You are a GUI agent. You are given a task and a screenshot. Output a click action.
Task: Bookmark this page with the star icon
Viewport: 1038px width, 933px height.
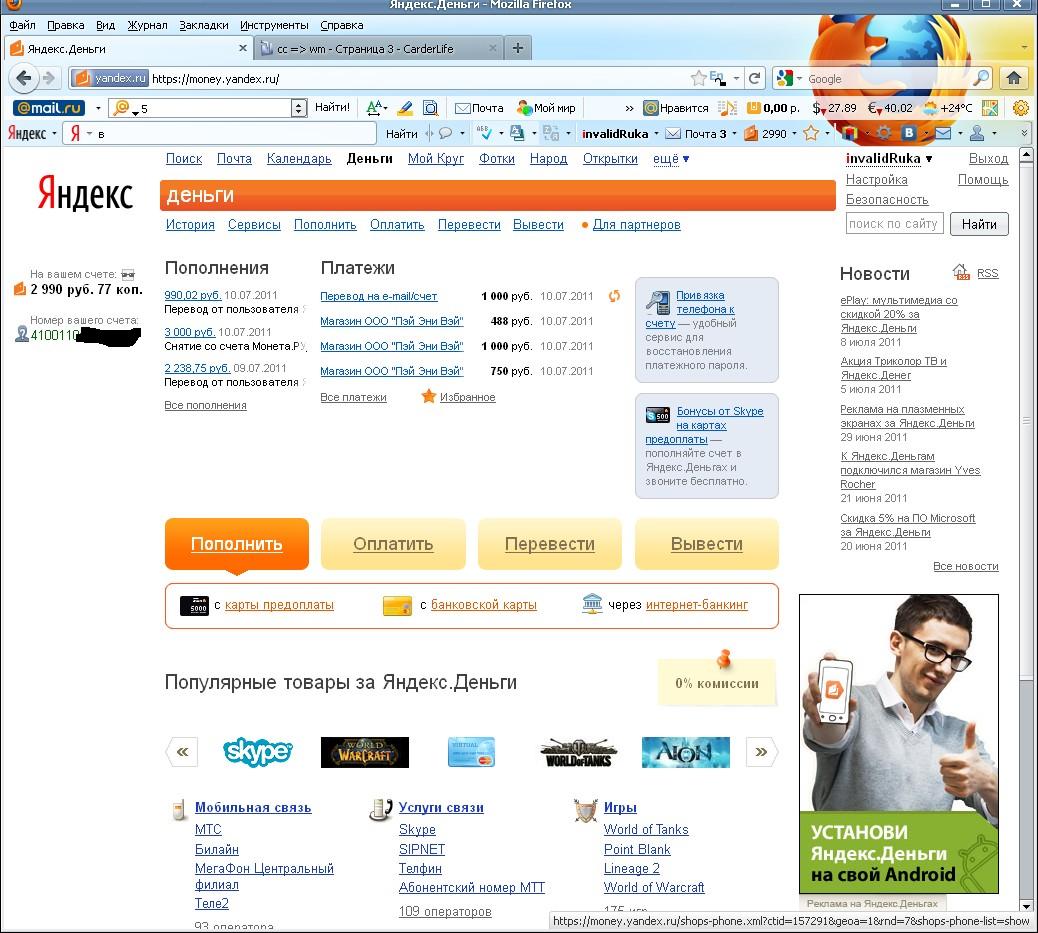click(x=698, y=78)
